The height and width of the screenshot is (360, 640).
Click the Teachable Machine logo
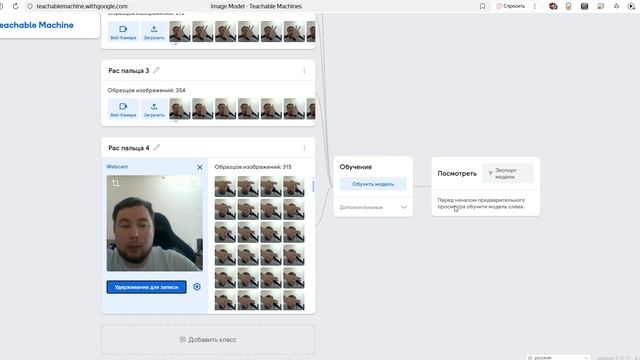tap(37, 25)
